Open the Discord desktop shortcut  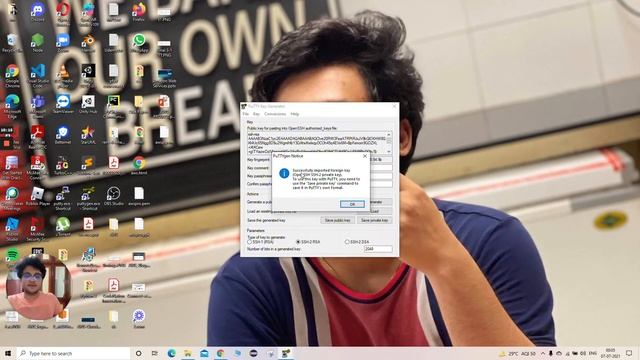(38, 11)
